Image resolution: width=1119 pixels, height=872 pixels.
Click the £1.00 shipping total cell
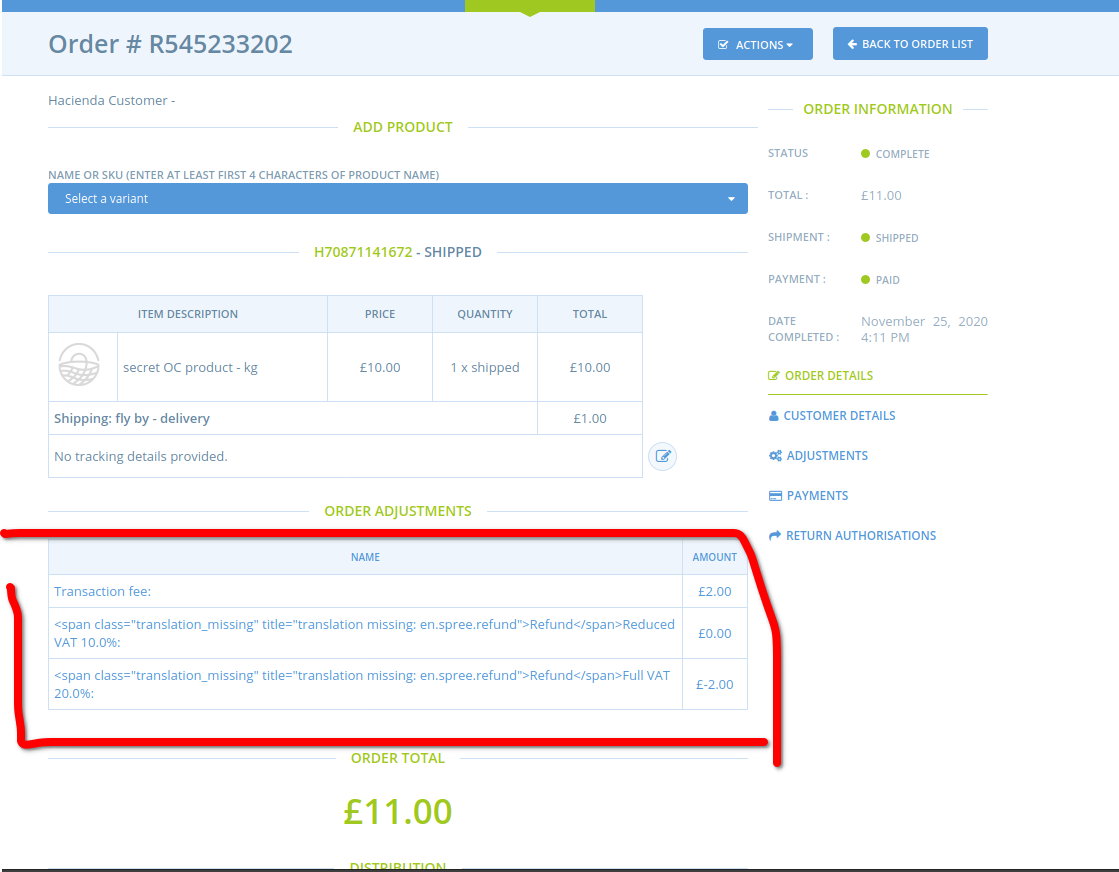pos(589,418)
